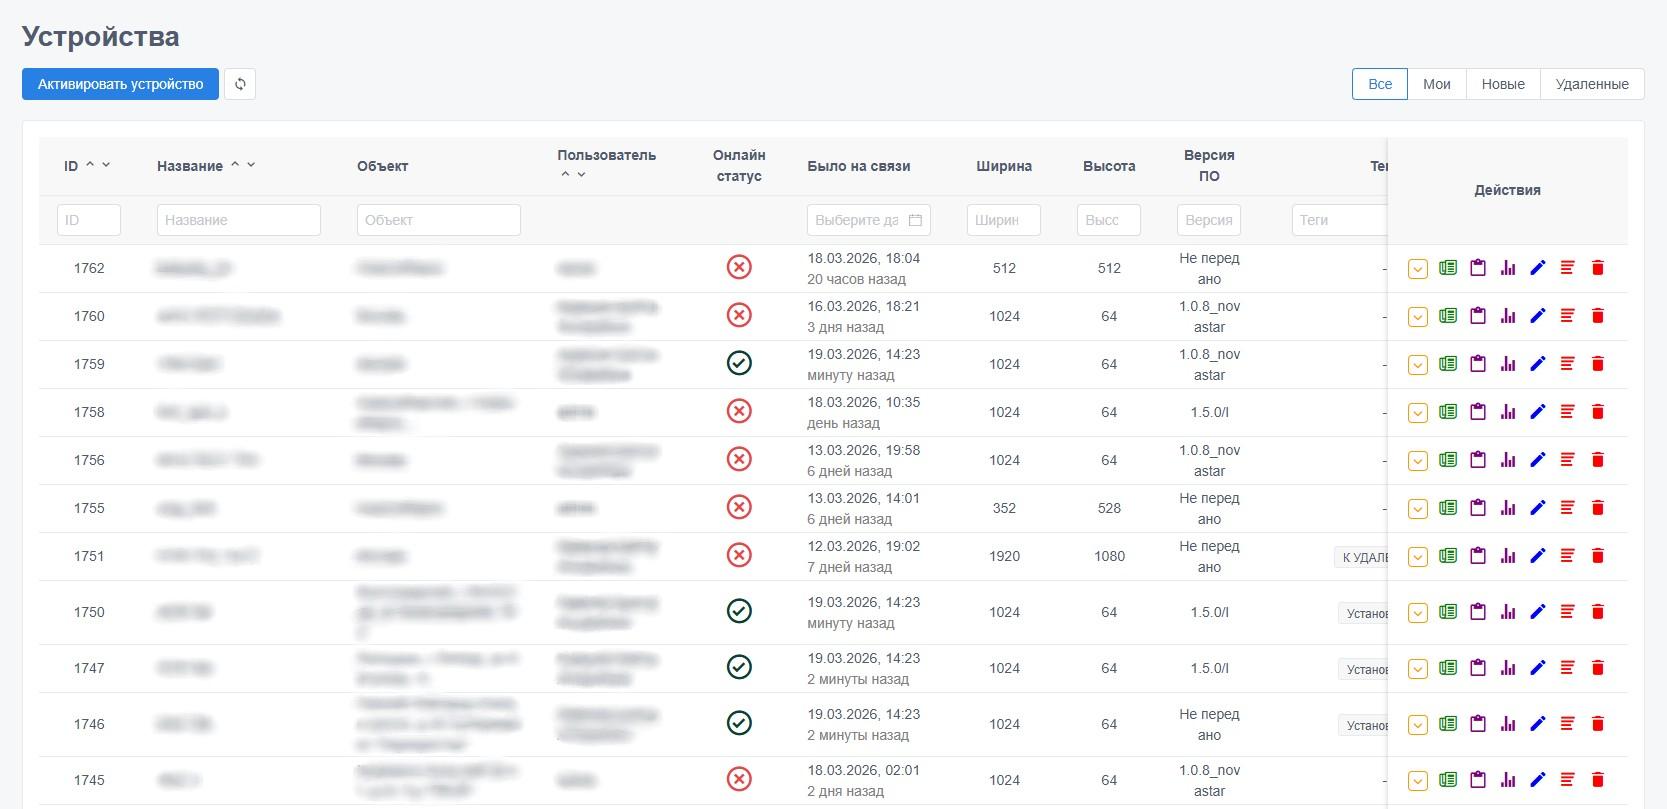Image resolution: width=1667 pixels, height=809 pixels.
Task: Click the red offline status icon for 1760
Action: coord(739,316)
